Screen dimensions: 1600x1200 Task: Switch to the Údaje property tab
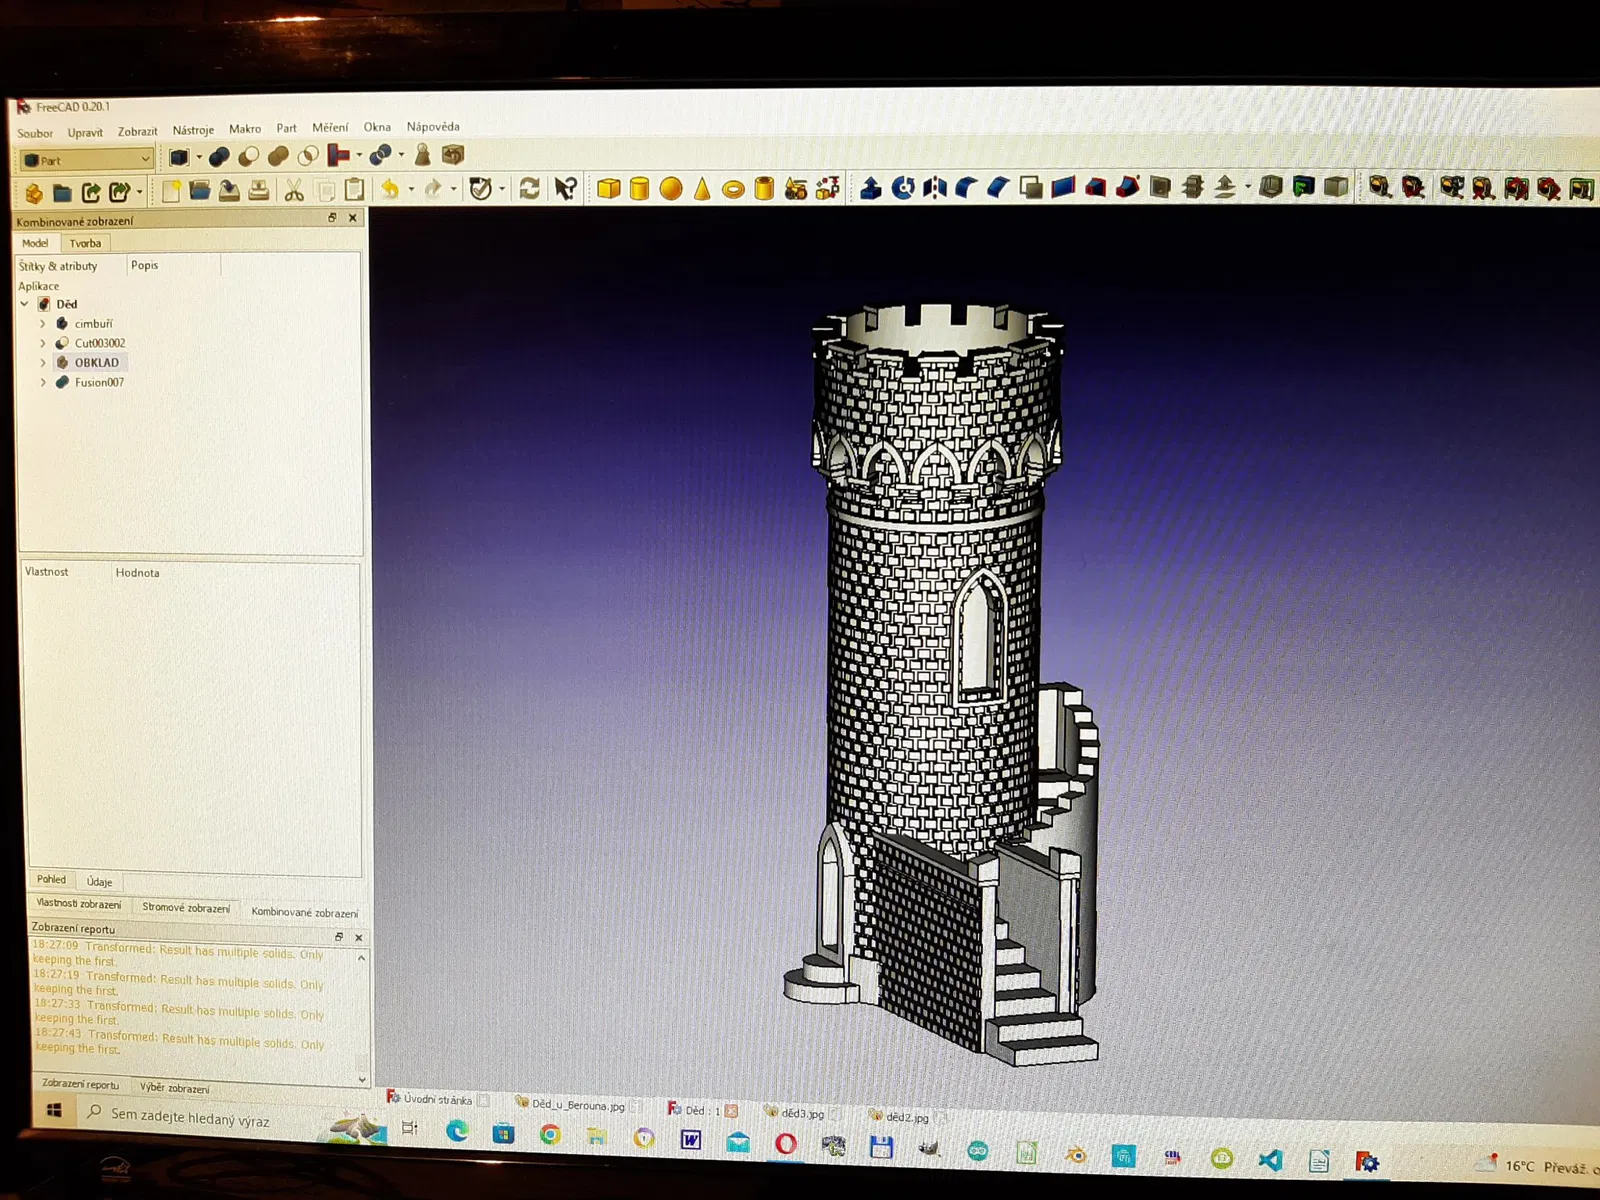[x=99, y=881]
